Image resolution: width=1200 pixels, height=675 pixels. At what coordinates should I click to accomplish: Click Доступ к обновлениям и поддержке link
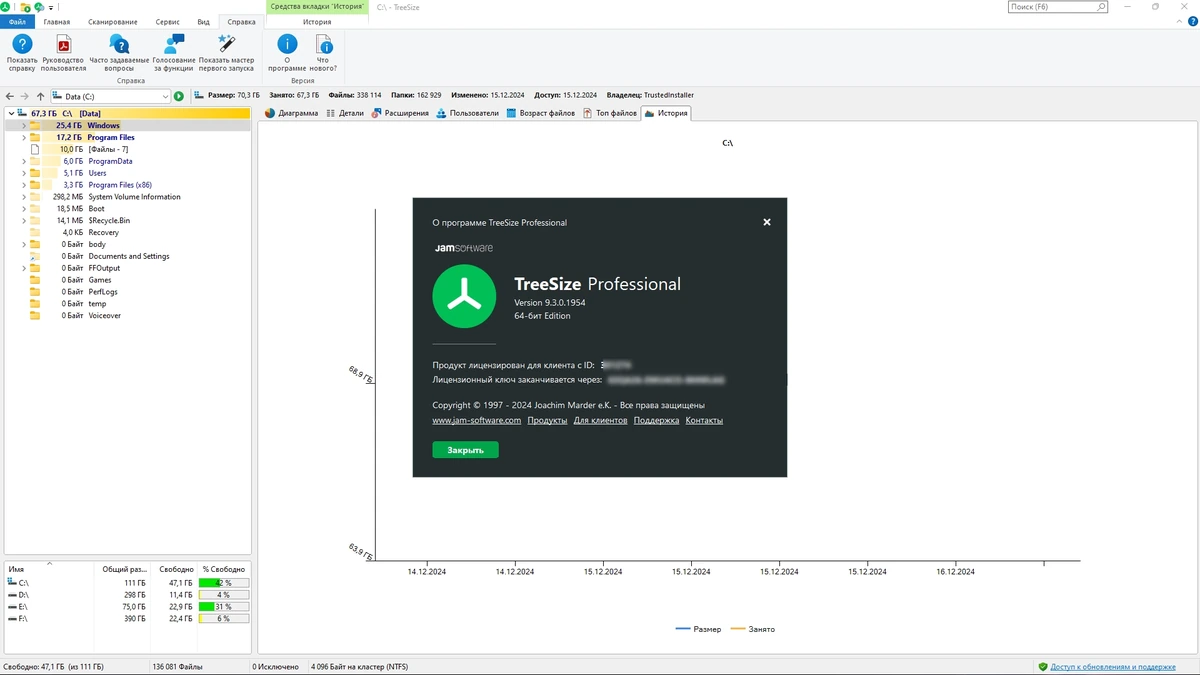(x=1113, y=666)
